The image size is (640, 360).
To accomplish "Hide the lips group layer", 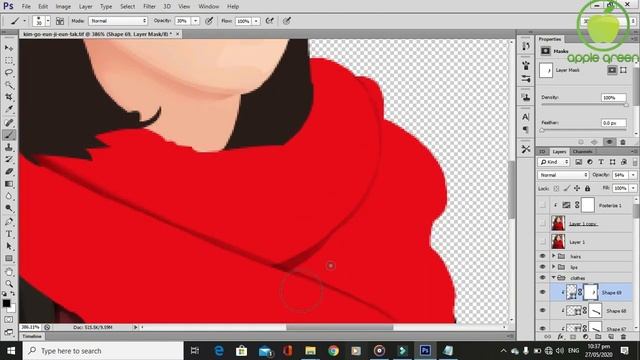I will click(x=542, y=267).
